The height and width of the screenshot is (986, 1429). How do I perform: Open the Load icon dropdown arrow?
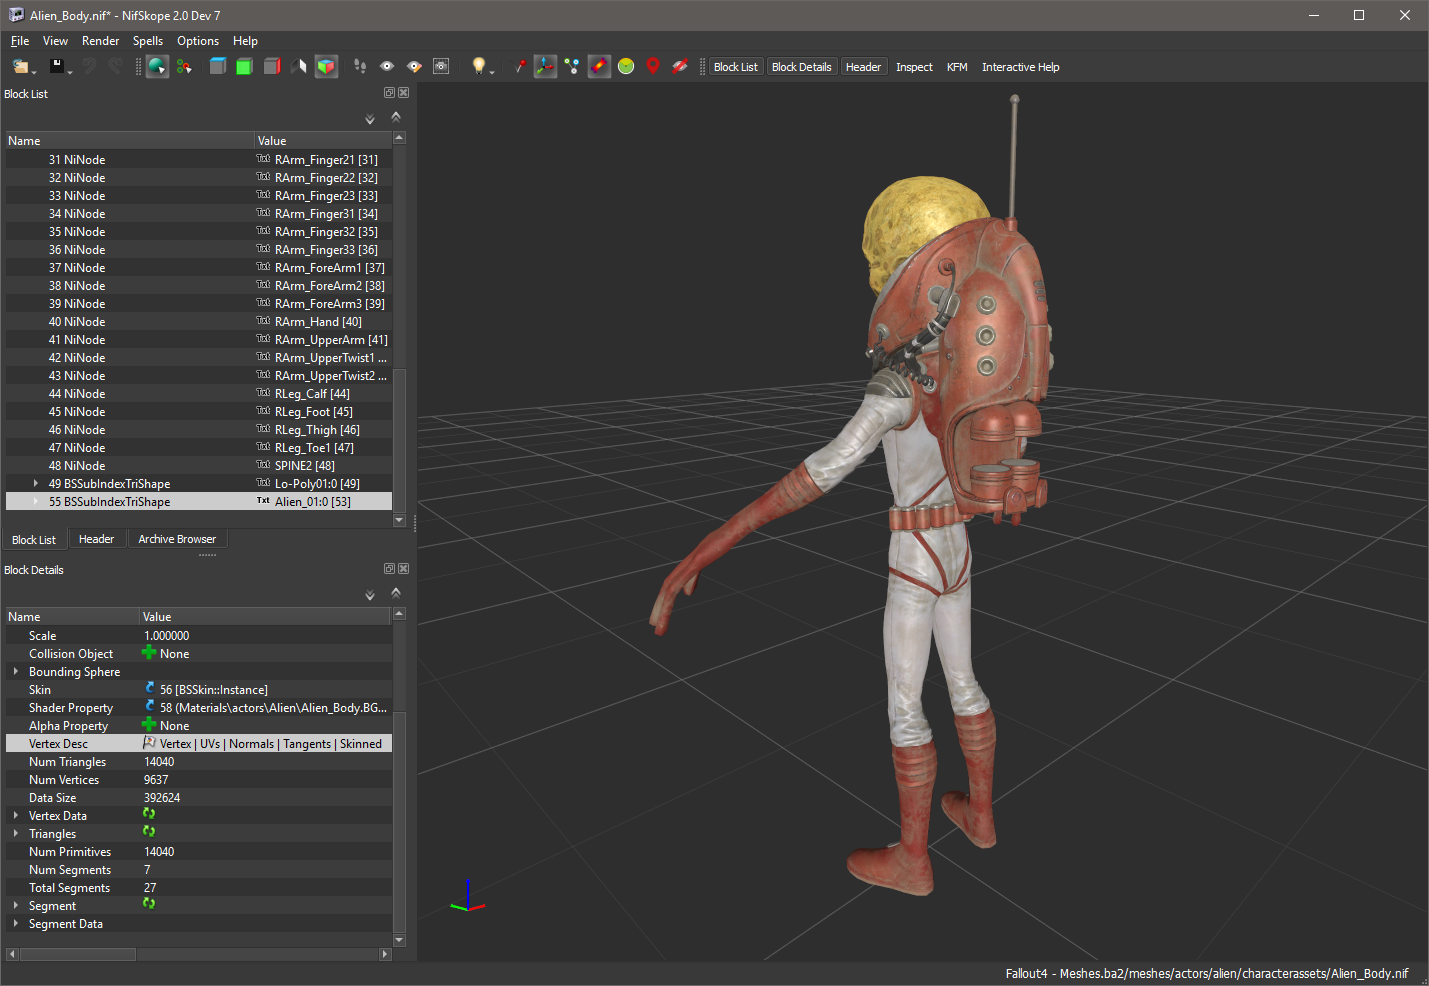[x=34, y=72]
